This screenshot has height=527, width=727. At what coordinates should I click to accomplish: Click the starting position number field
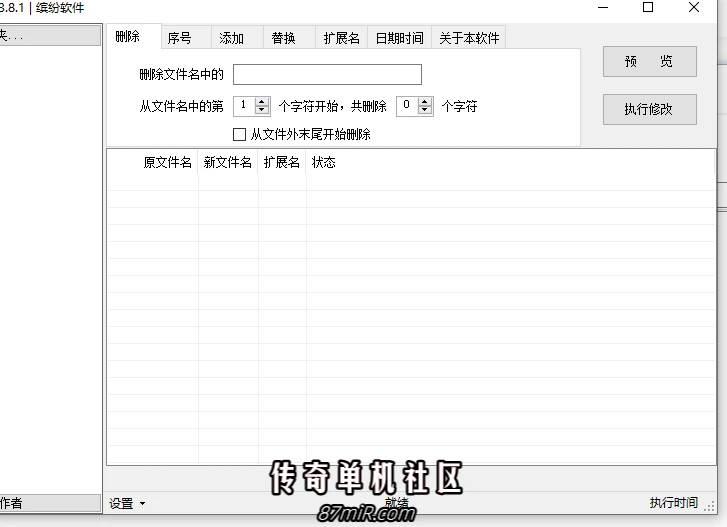coord(244,106)
